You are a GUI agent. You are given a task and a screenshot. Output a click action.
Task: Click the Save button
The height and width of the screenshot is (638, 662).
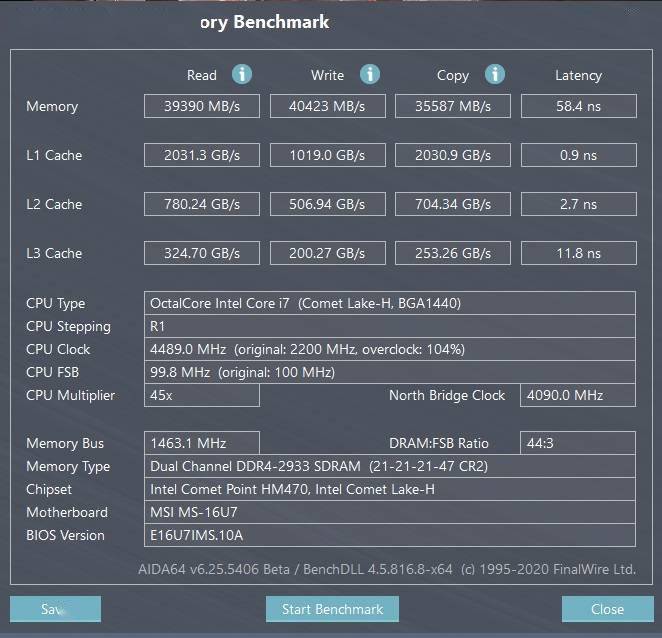click(x=55, y=609)
